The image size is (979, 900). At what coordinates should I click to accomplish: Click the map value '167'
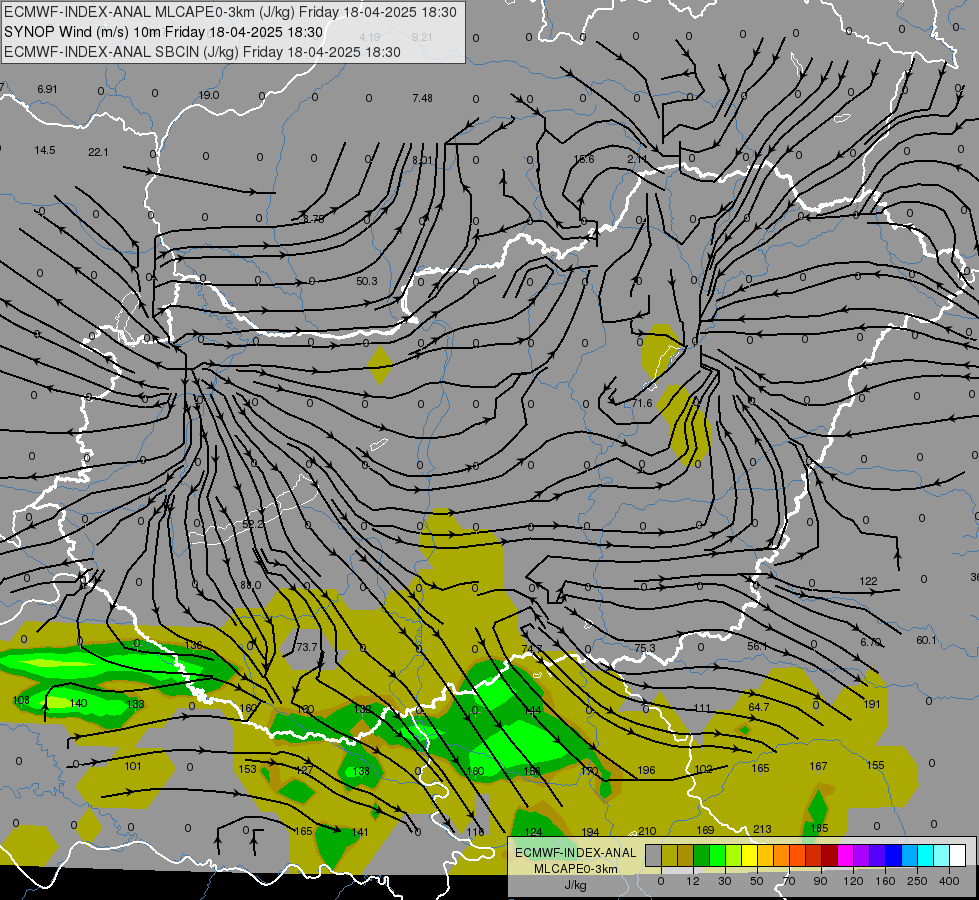click(818, 766)
